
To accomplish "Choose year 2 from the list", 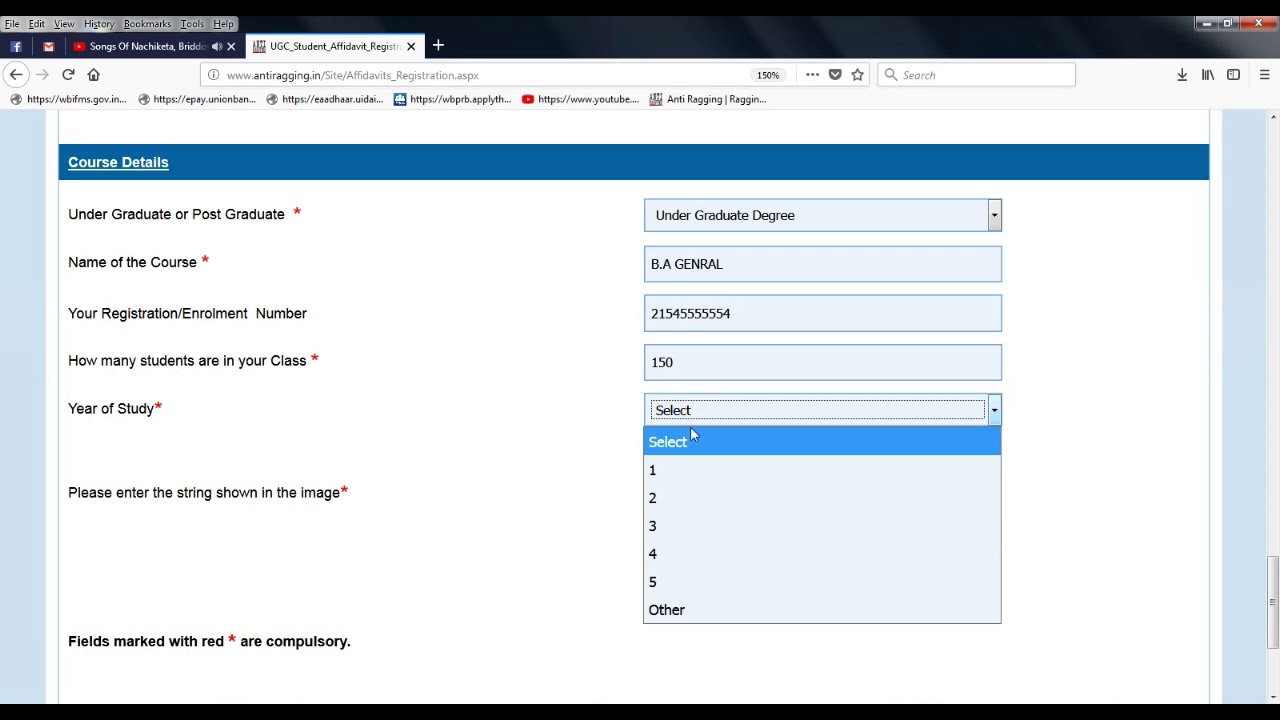I will [822, 498].
